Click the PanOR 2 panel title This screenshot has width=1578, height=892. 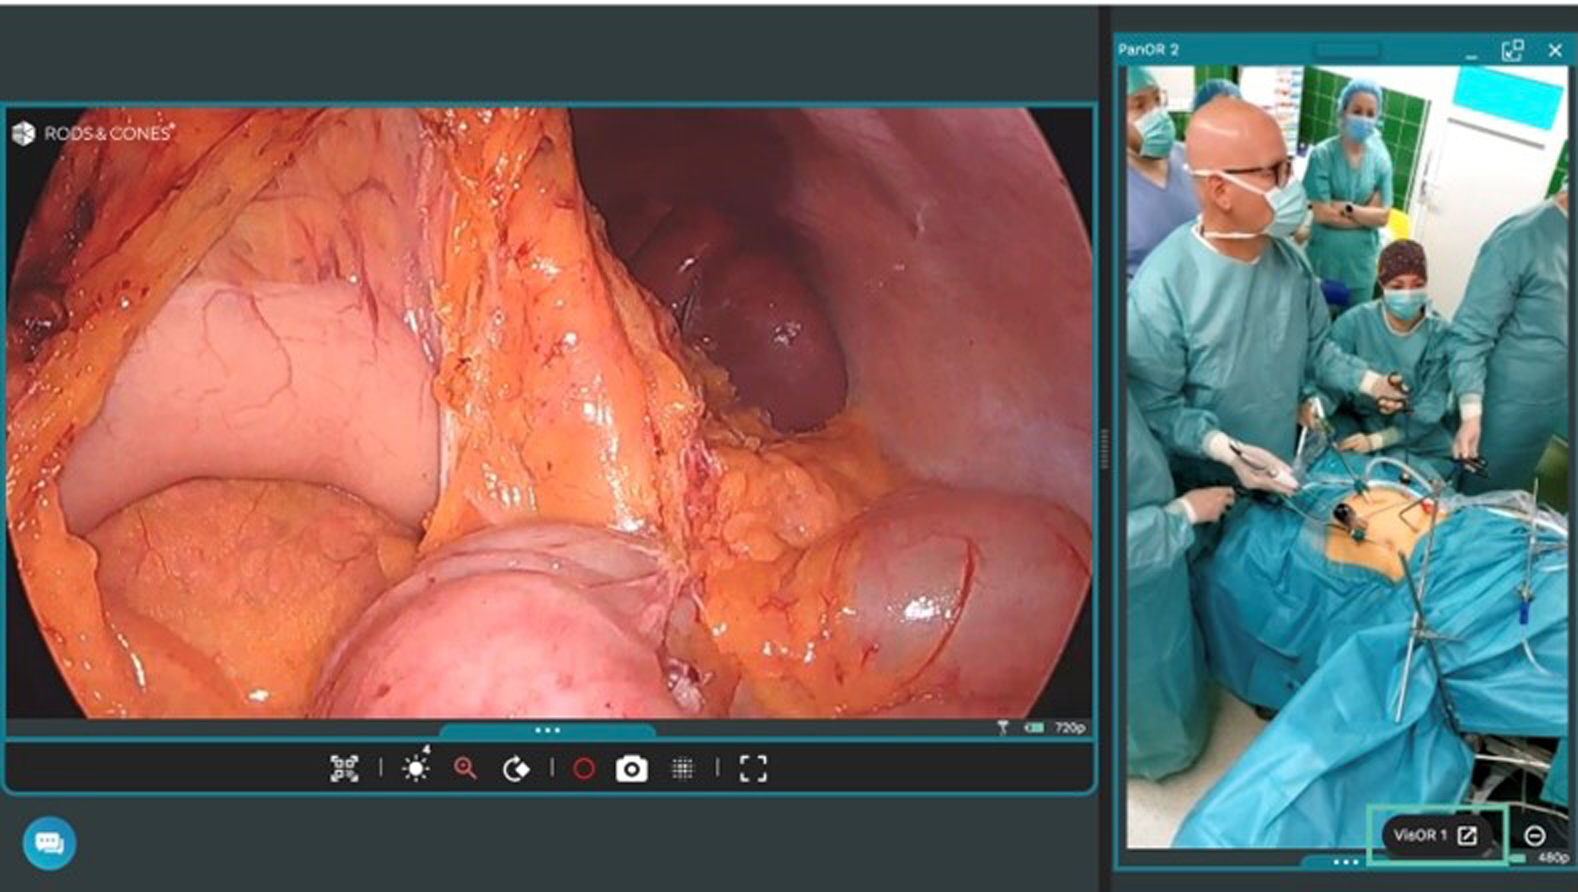(x=1148, y=49)
